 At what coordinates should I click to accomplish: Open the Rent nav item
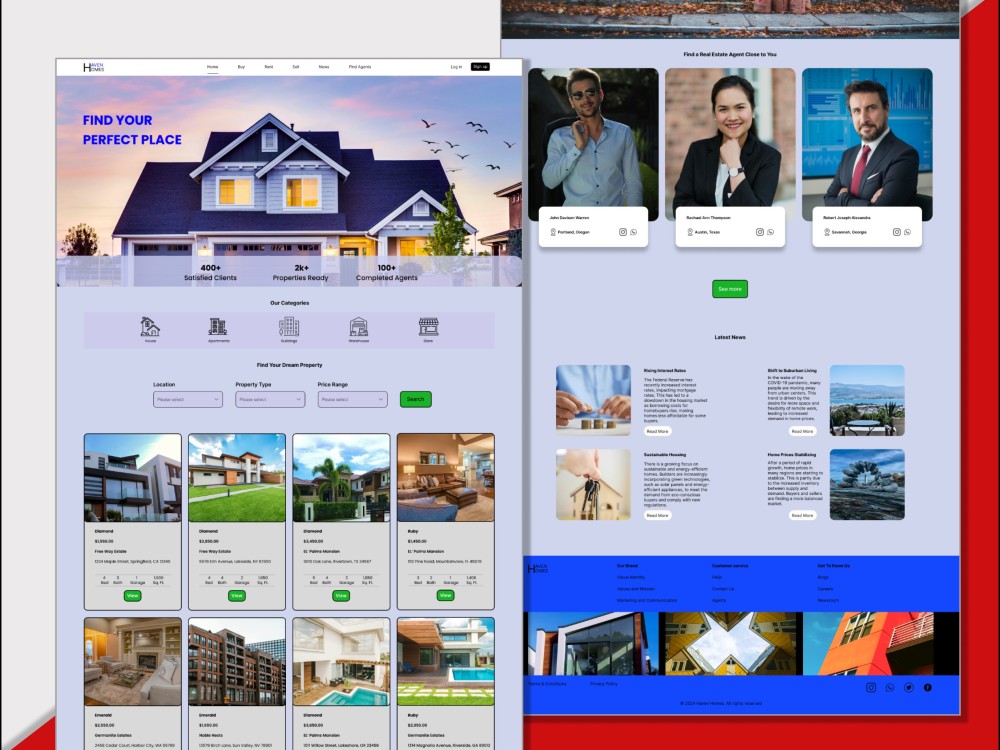(268, 67)
